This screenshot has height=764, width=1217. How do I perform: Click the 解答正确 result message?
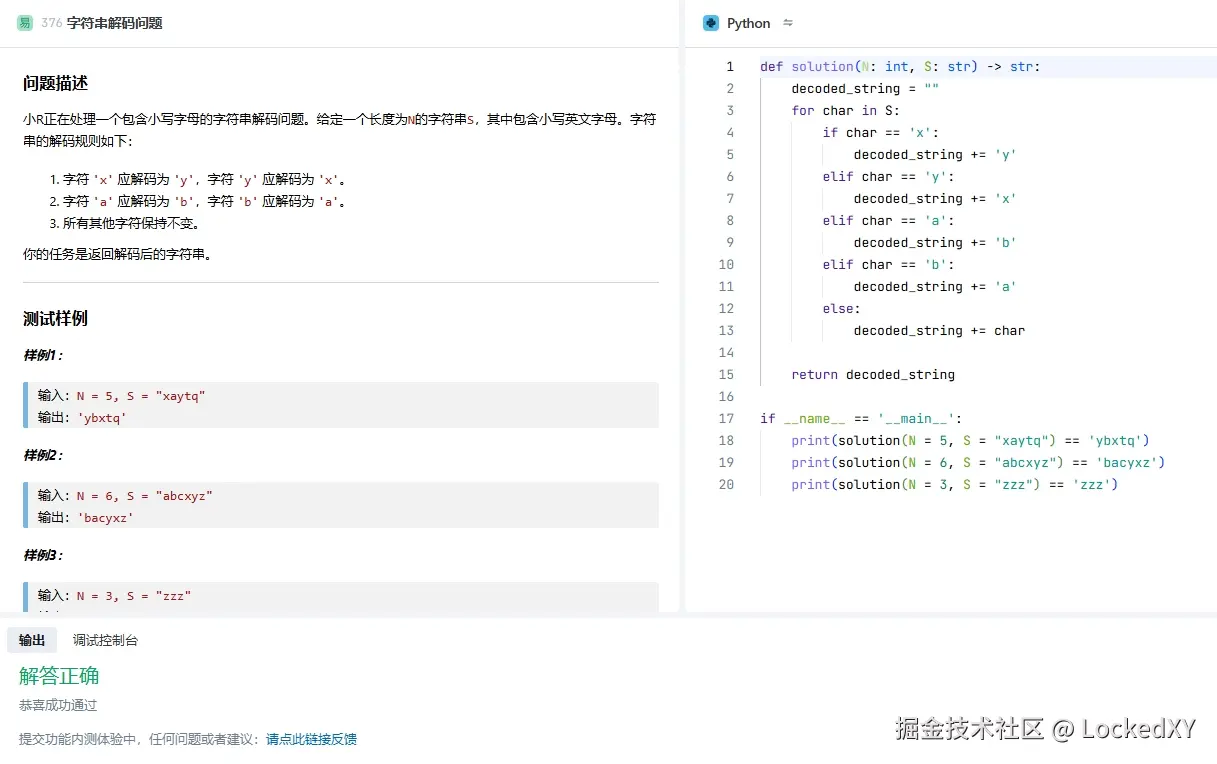58,675
